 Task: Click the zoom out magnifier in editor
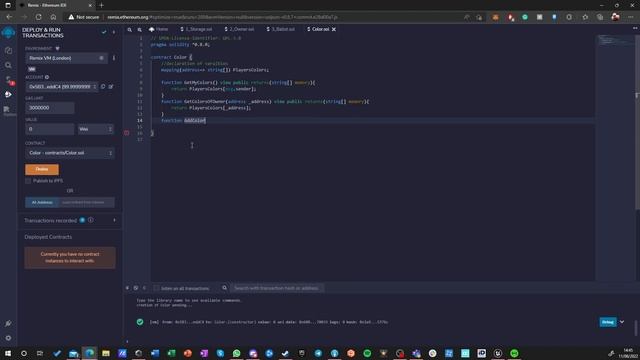129,29
